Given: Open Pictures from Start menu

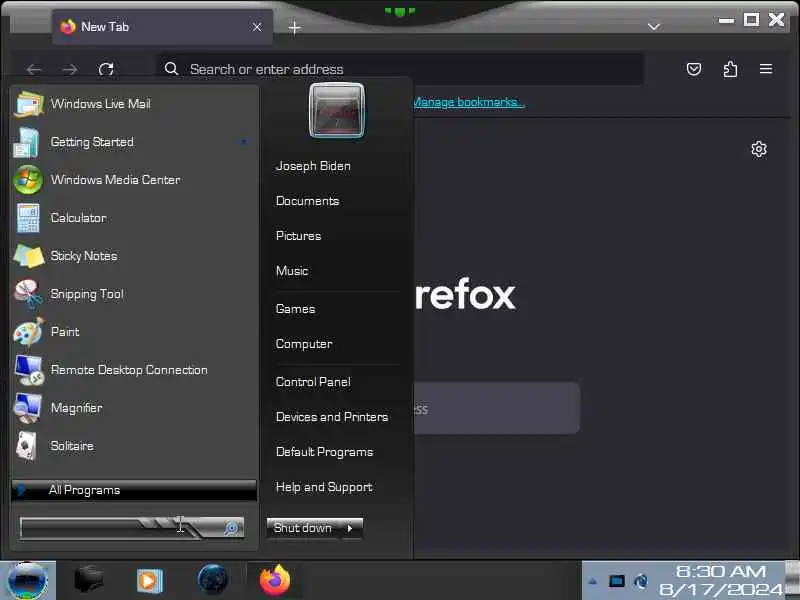Looking at the screenshot, I should pos(298,236).
